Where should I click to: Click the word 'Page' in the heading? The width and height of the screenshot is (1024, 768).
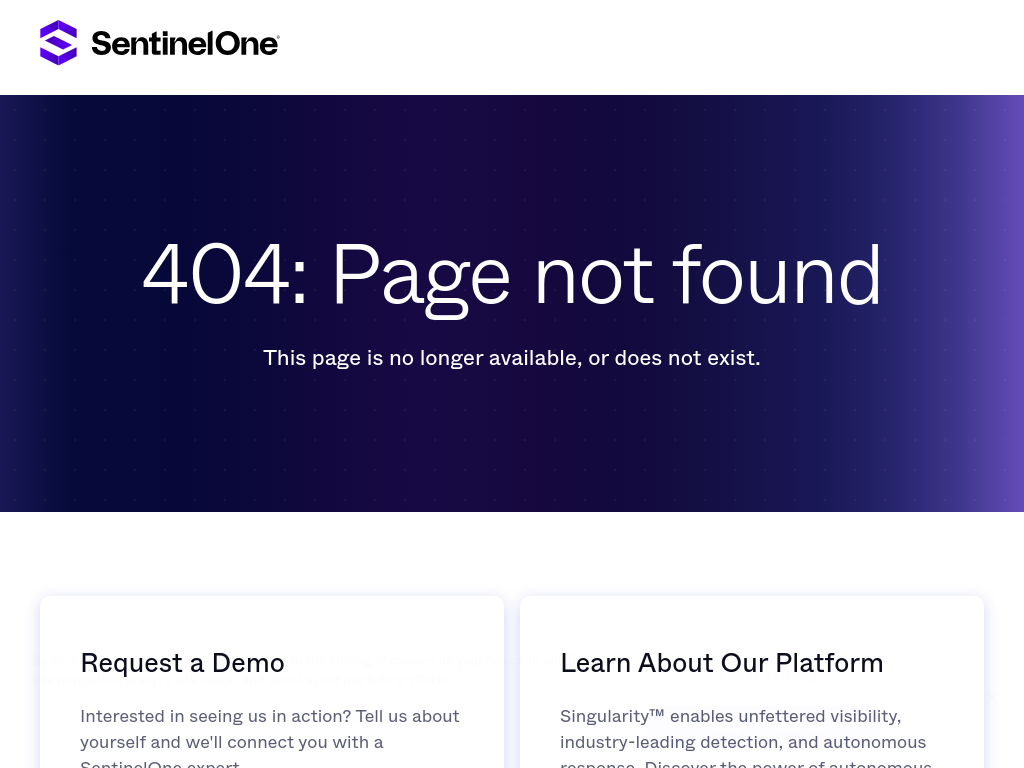(x=420, y=274)
